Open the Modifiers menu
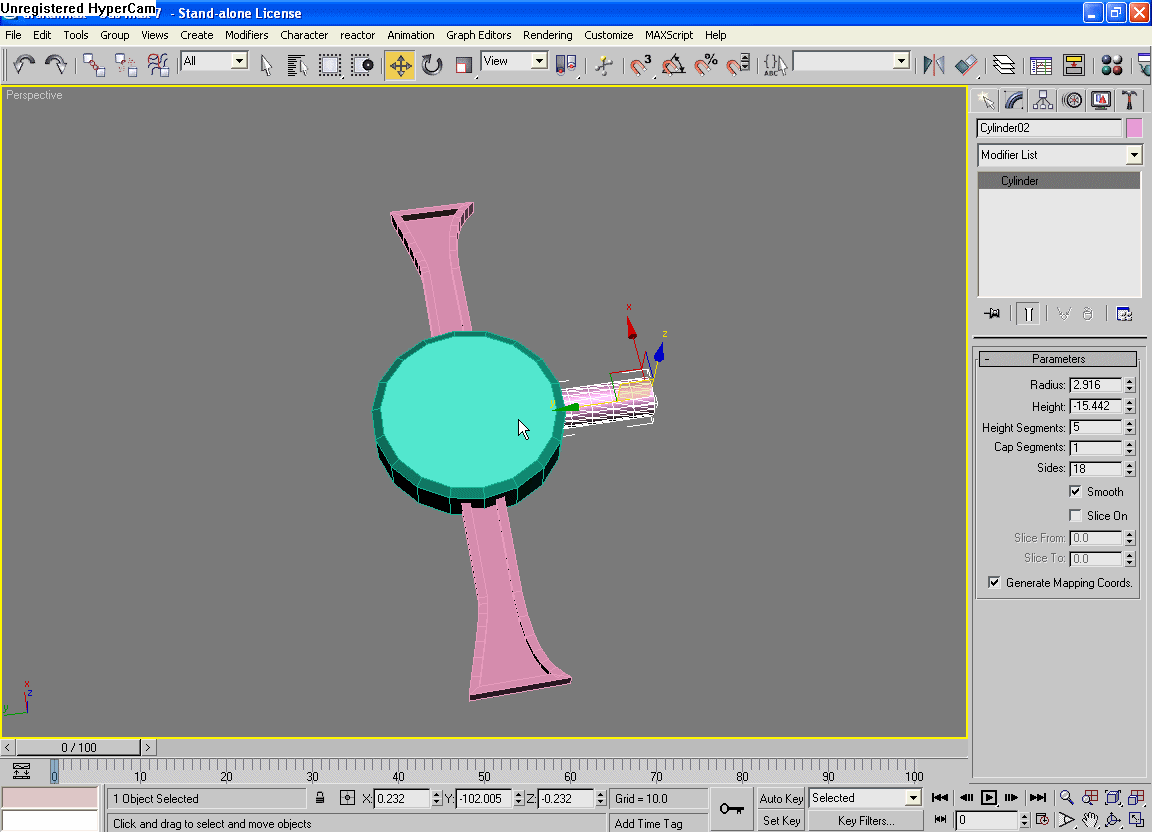 [246, 35]
